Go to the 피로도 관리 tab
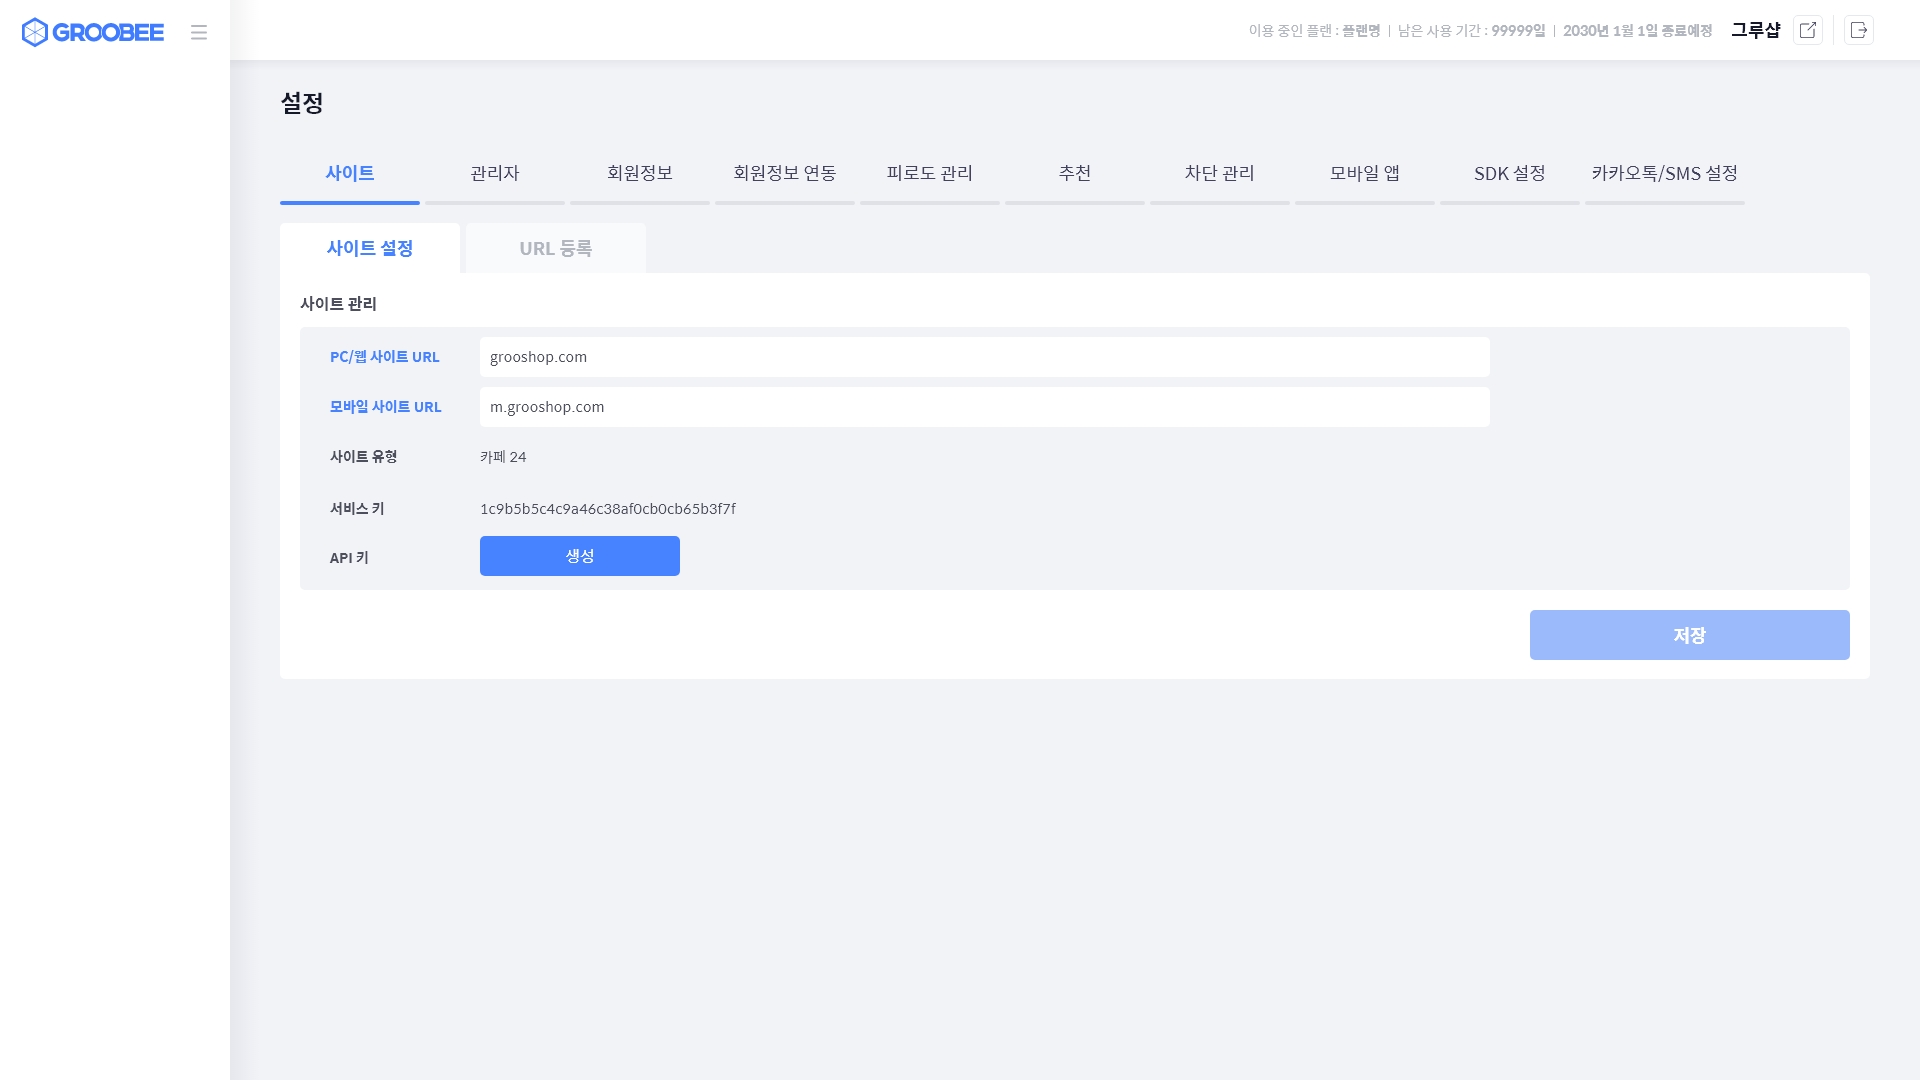 pos(930,173)
